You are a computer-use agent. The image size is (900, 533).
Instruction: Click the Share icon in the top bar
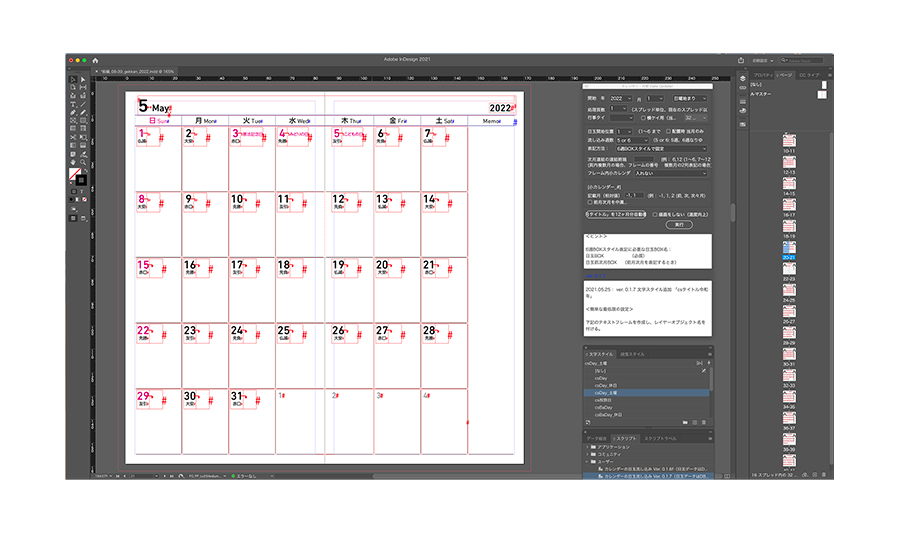point(741,60)
